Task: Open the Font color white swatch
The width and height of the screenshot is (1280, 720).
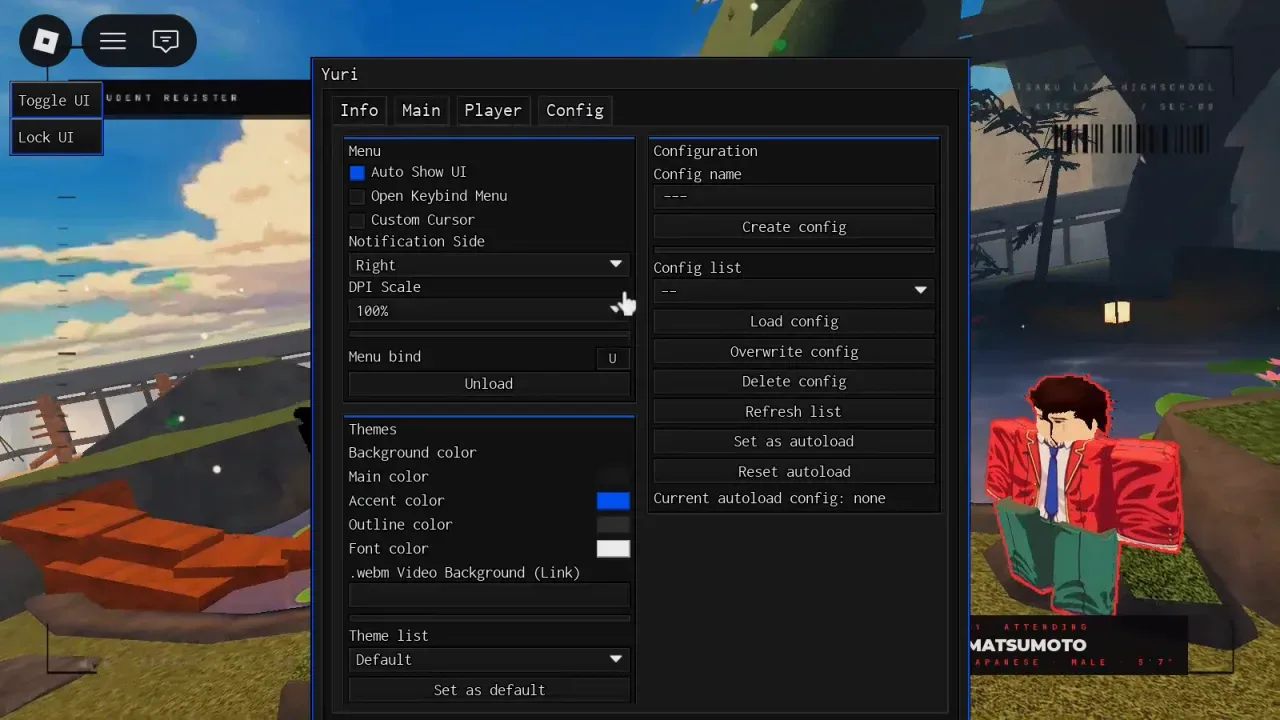Action: [x=613, y=549]
